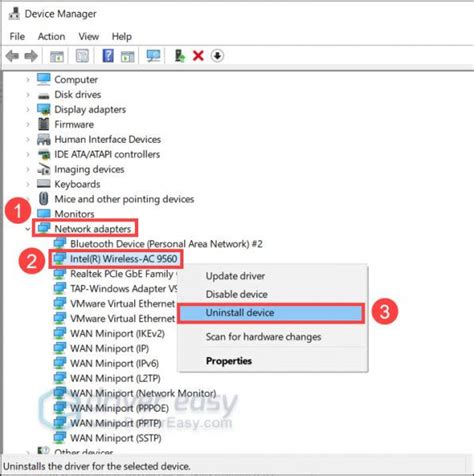Image resolution: width=474 pixels, height=476 pixels.
Task: Select WAN Miniport (IPv6)
Action: (114, 363)
